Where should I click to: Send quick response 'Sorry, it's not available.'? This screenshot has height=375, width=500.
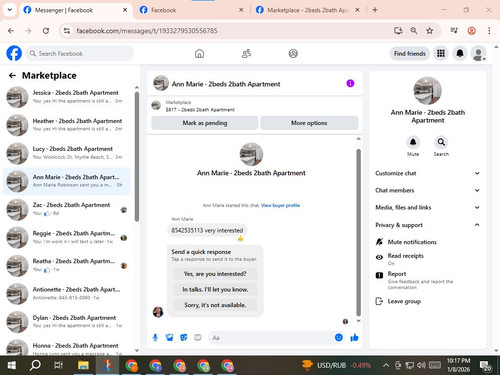(215, 305)
